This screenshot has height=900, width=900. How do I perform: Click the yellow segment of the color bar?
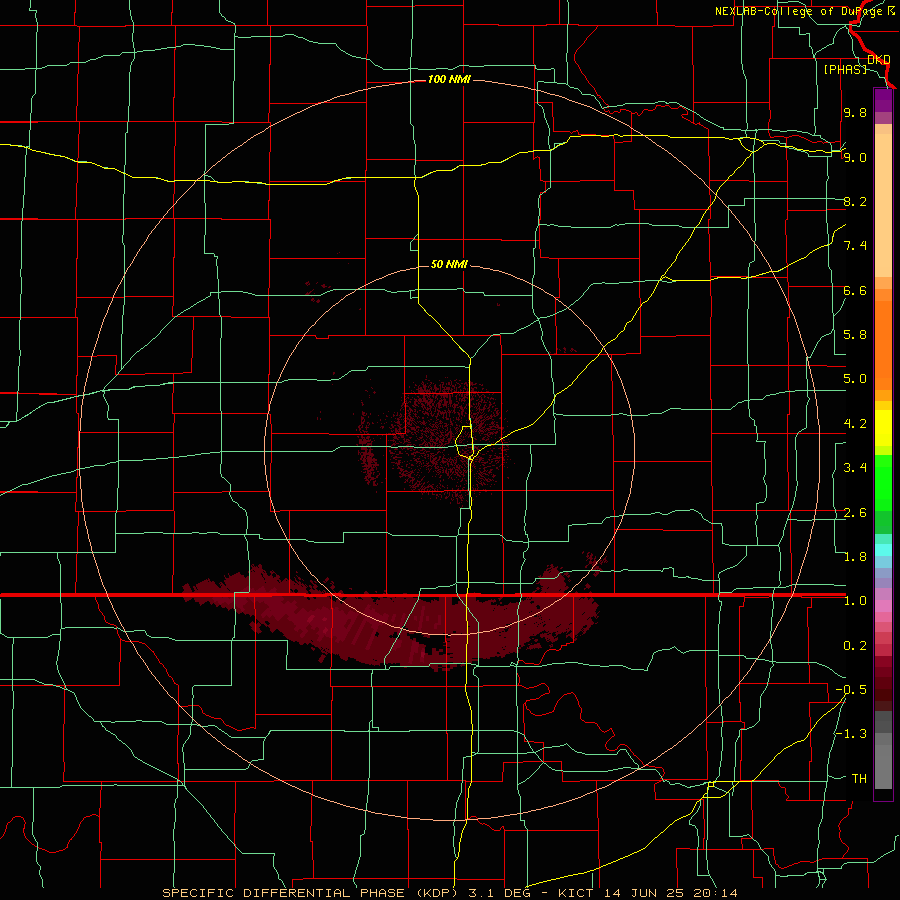pyautogui.click(x=883, y=428)
